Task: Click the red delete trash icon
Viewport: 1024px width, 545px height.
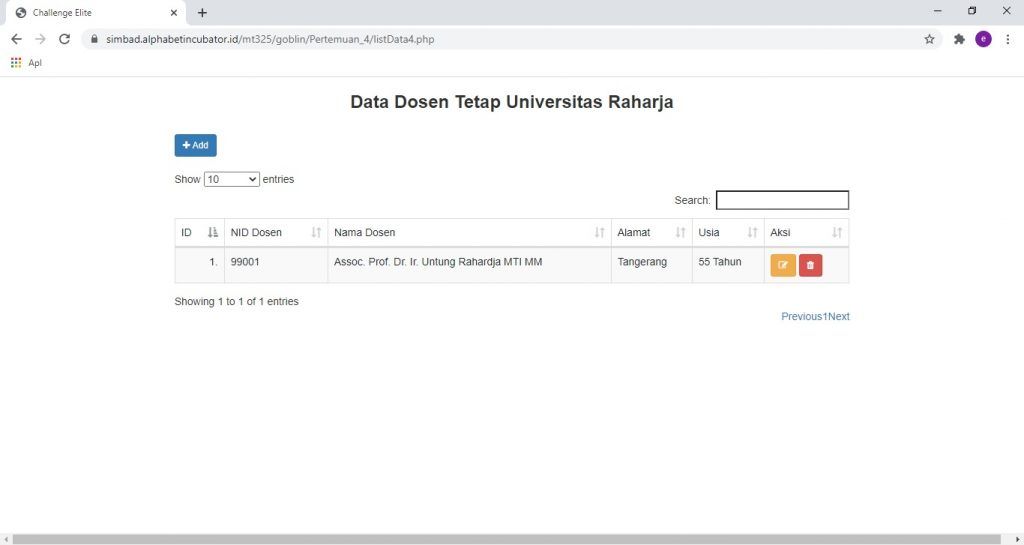Action: 810,265
